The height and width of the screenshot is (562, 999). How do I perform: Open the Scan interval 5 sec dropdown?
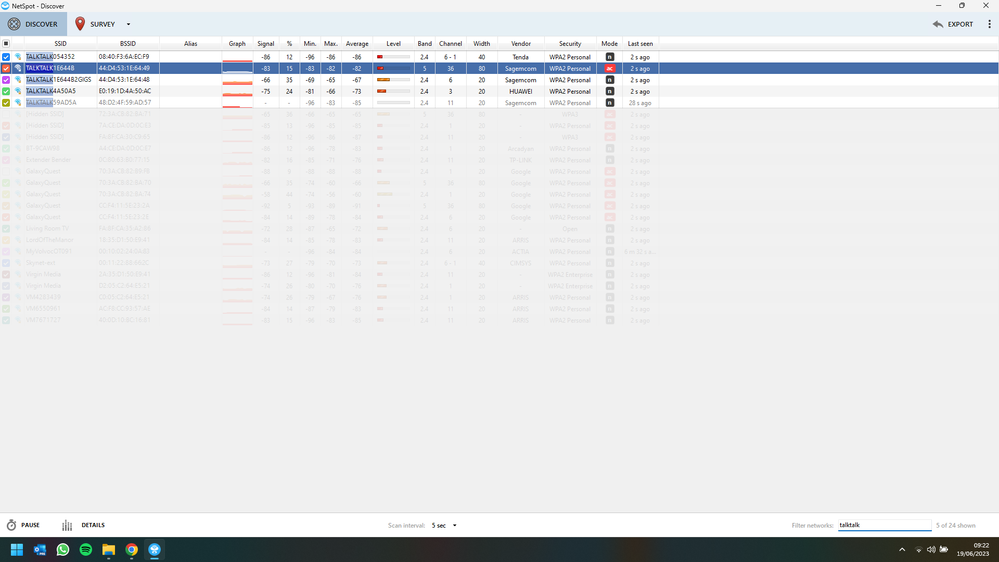click(444, 525)
